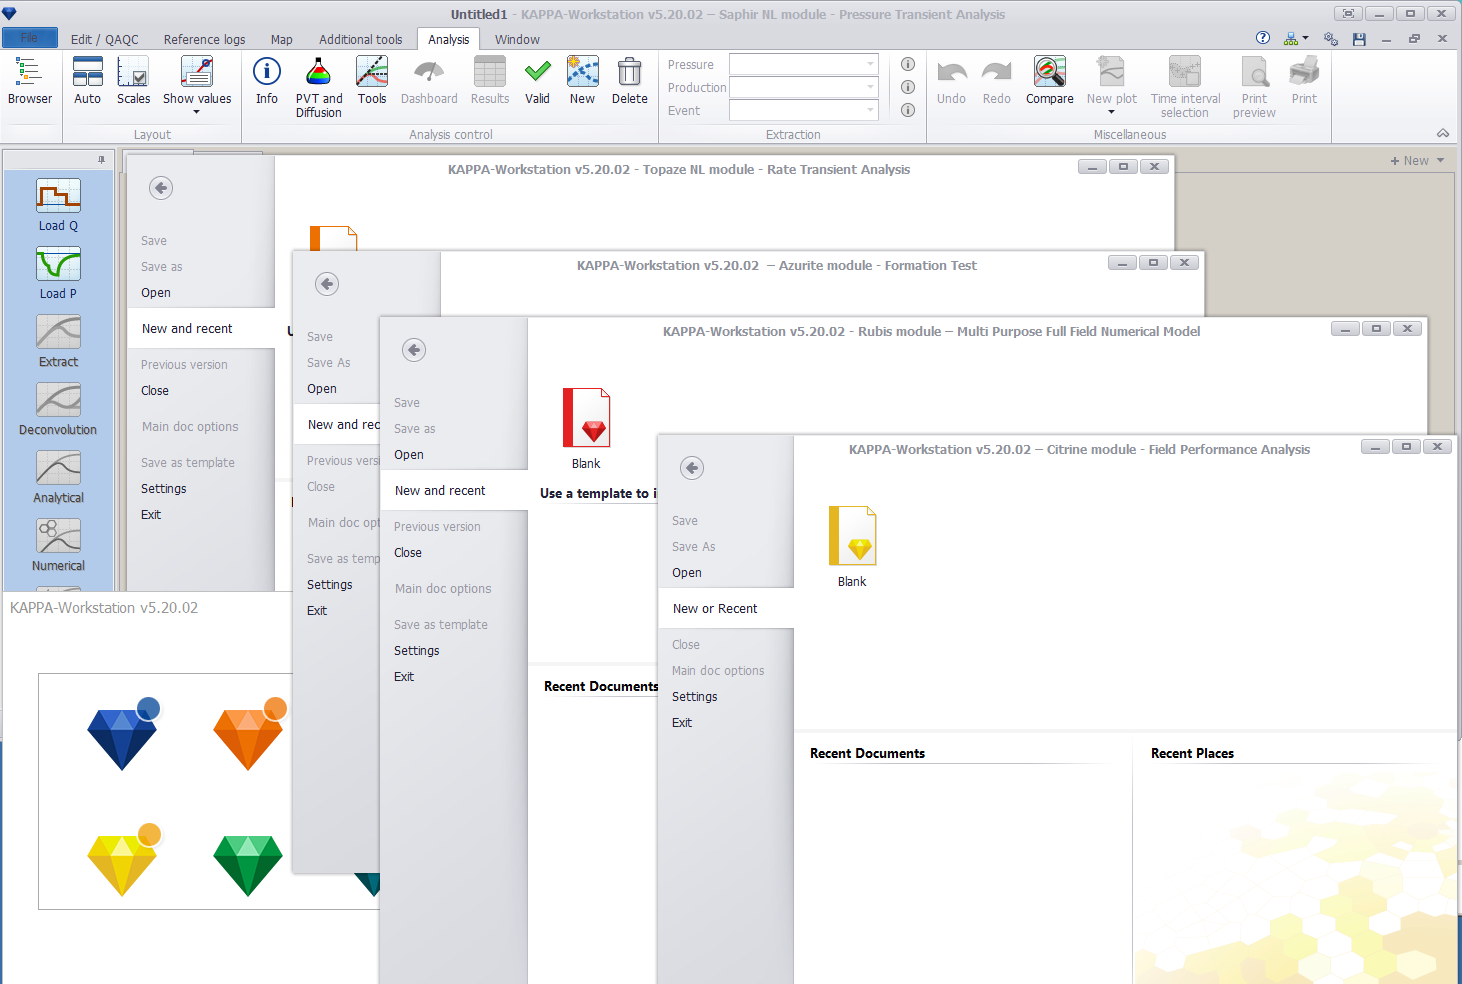
Task: Open the Event combo box
Action: 804,110
